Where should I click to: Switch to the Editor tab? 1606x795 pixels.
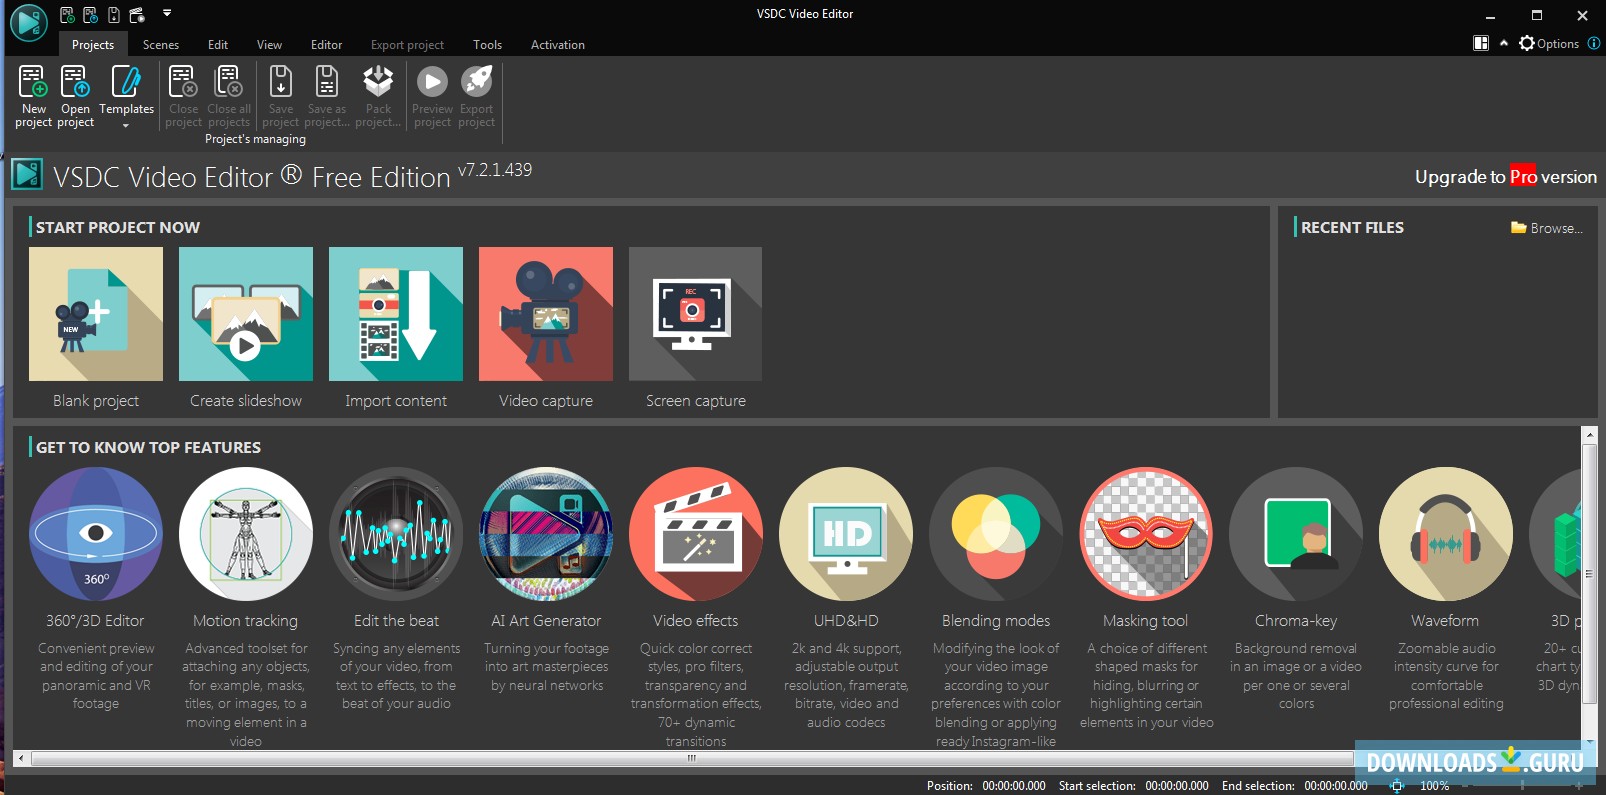click(x=326, y=44)
